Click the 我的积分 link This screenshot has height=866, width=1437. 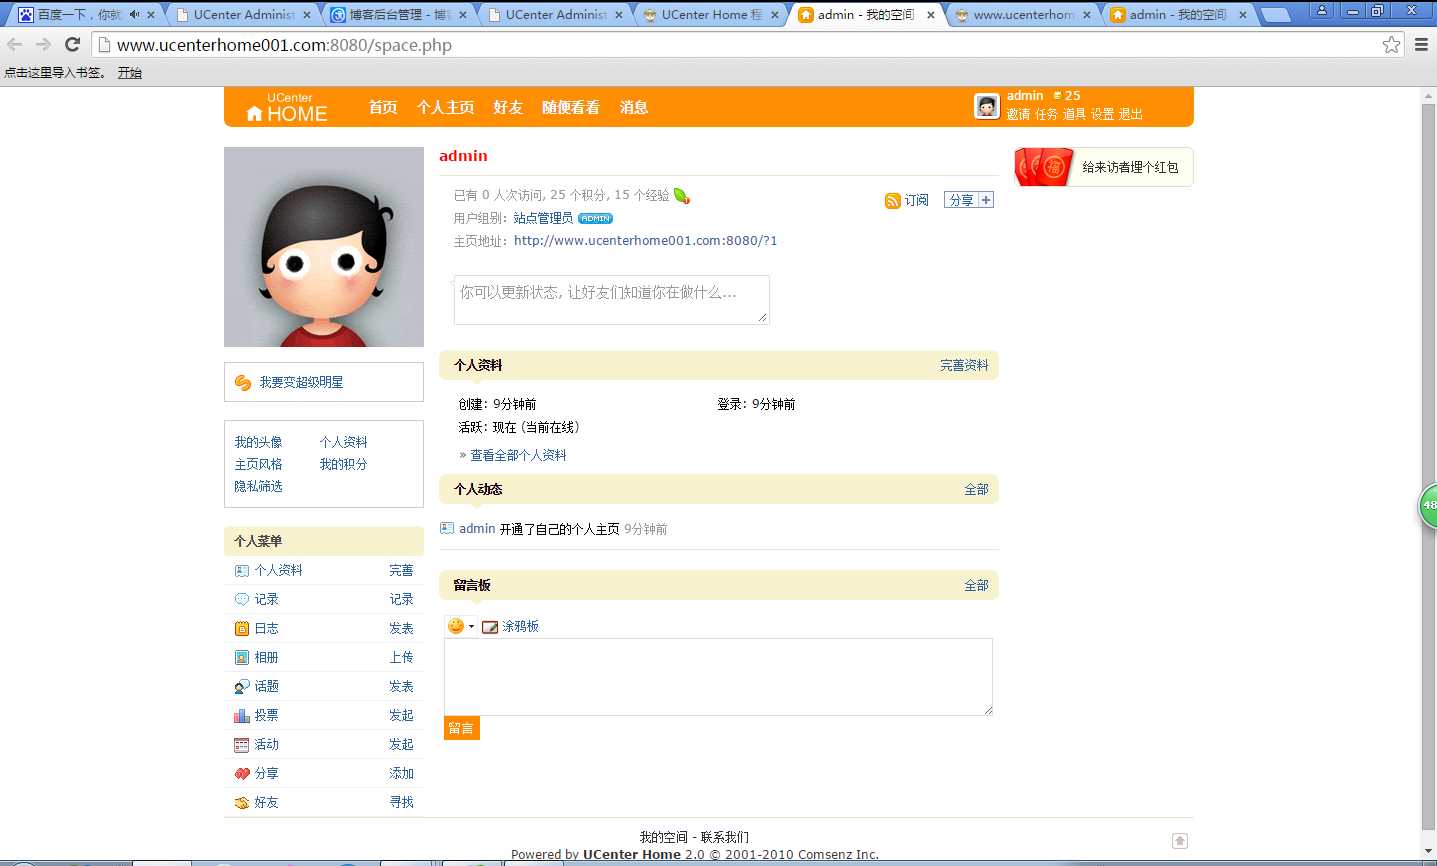[x=343, y=464]
